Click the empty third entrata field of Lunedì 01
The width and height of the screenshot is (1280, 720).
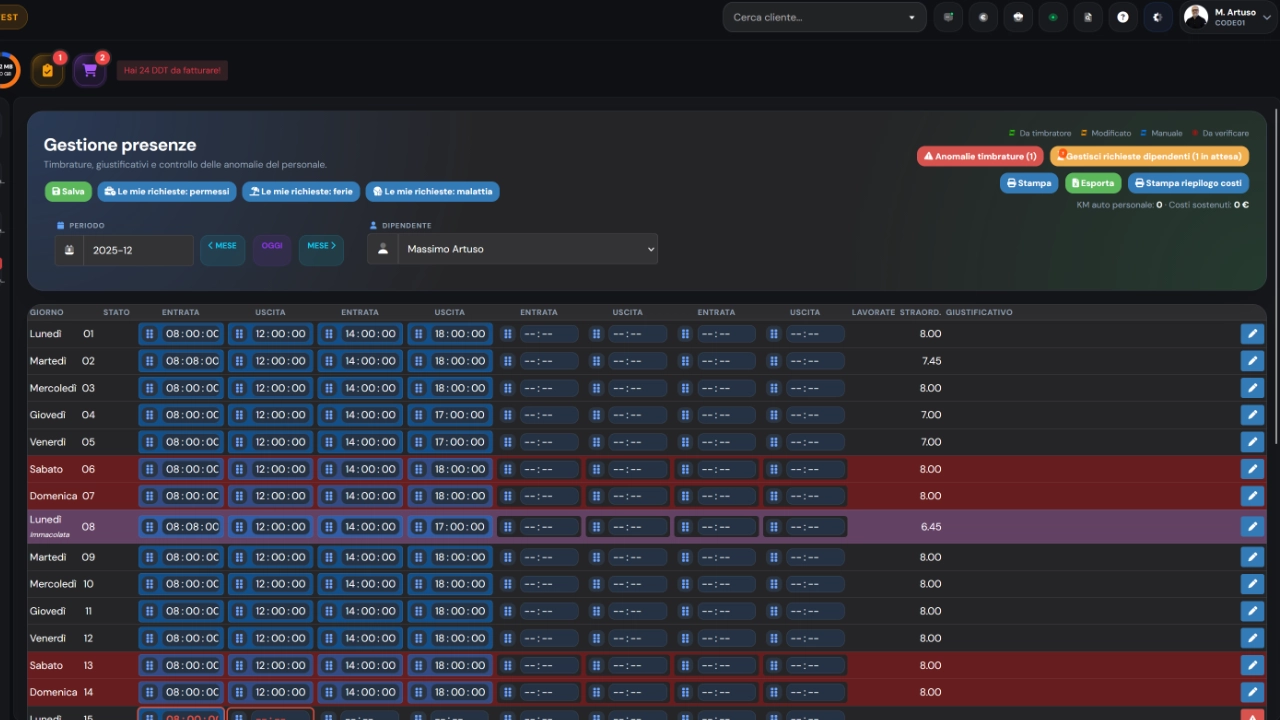(548, 334)
